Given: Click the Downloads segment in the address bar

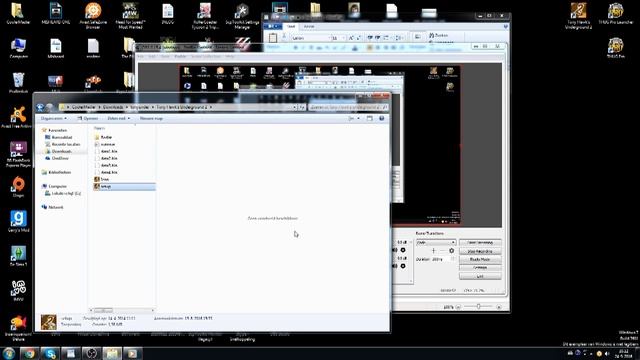Looking at the screenshot, I should [113, 107].
